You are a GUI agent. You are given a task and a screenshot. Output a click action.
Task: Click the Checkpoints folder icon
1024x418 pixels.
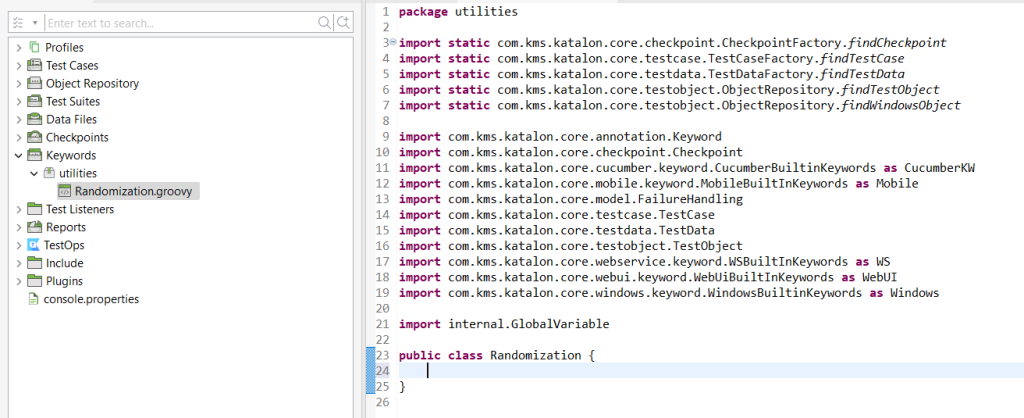click(35, 138)
